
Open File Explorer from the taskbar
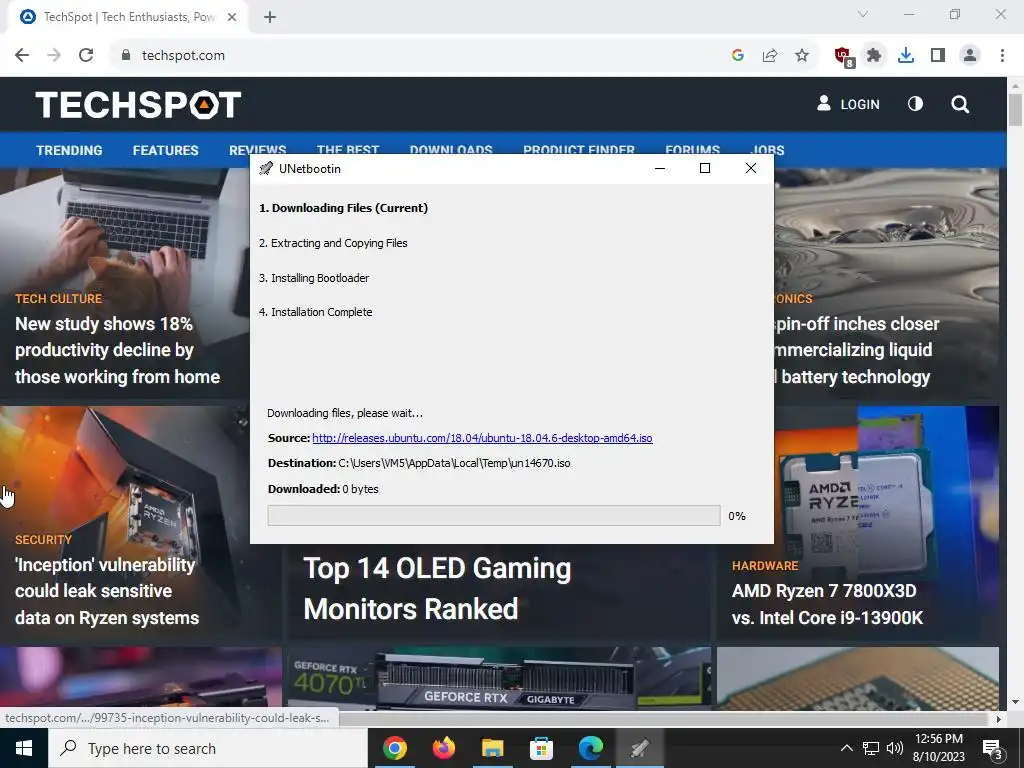point(492,748)
